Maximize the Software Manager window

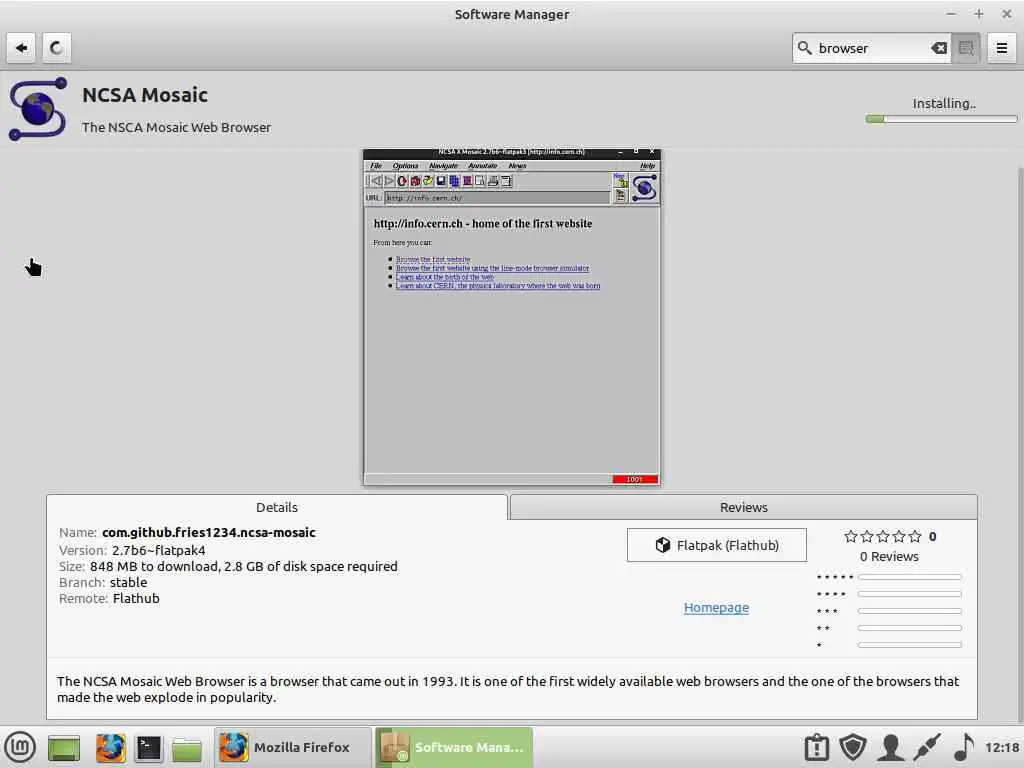[x=978, y=14]
